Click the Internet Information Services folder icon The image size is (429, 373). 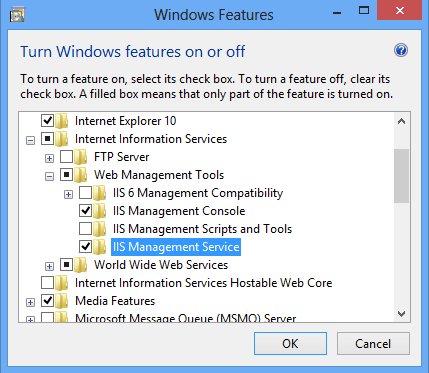point(62,139)
